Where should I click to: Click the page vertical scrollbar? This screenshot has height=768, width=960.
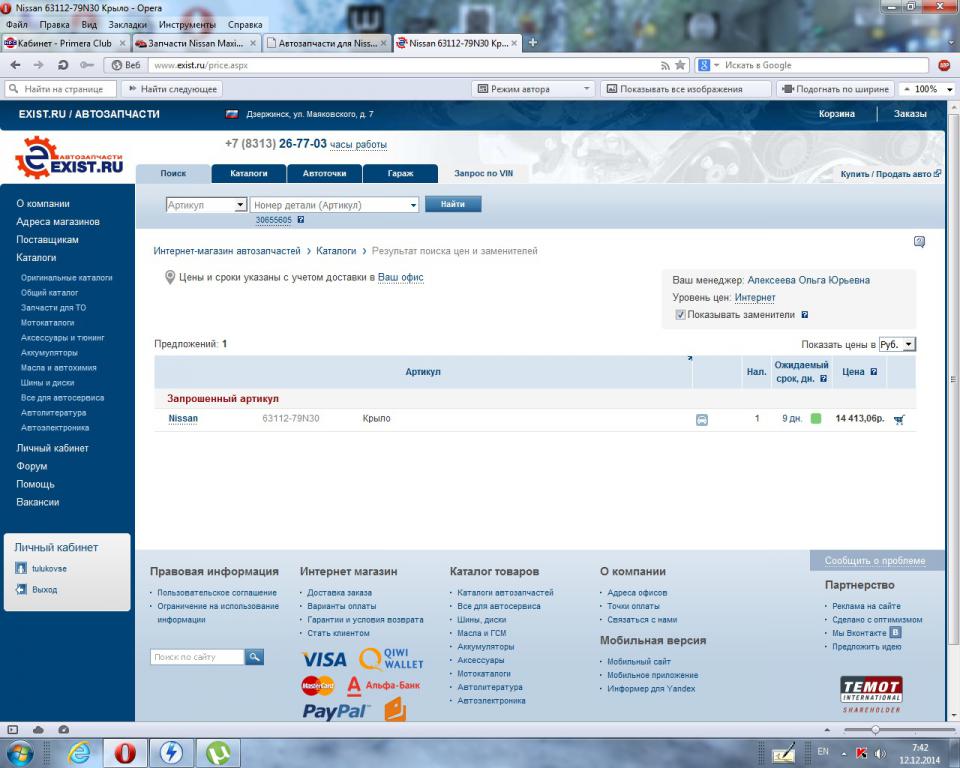953,380
